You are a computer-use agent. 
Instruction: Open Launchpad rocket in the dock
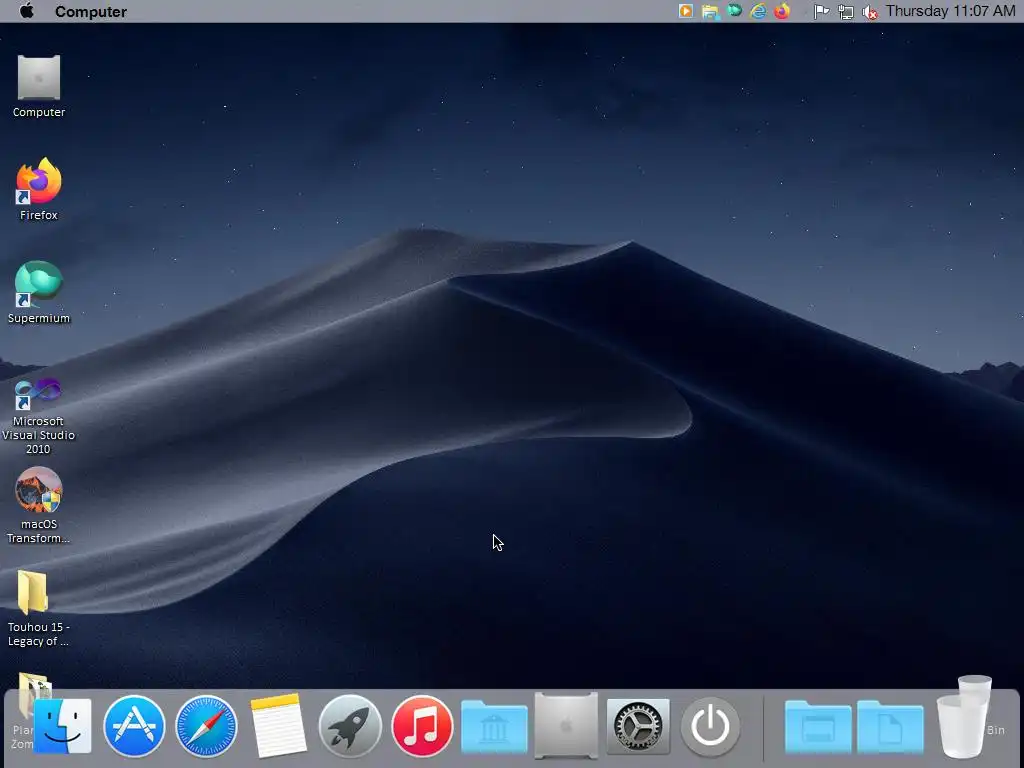(x=350, y=726)
